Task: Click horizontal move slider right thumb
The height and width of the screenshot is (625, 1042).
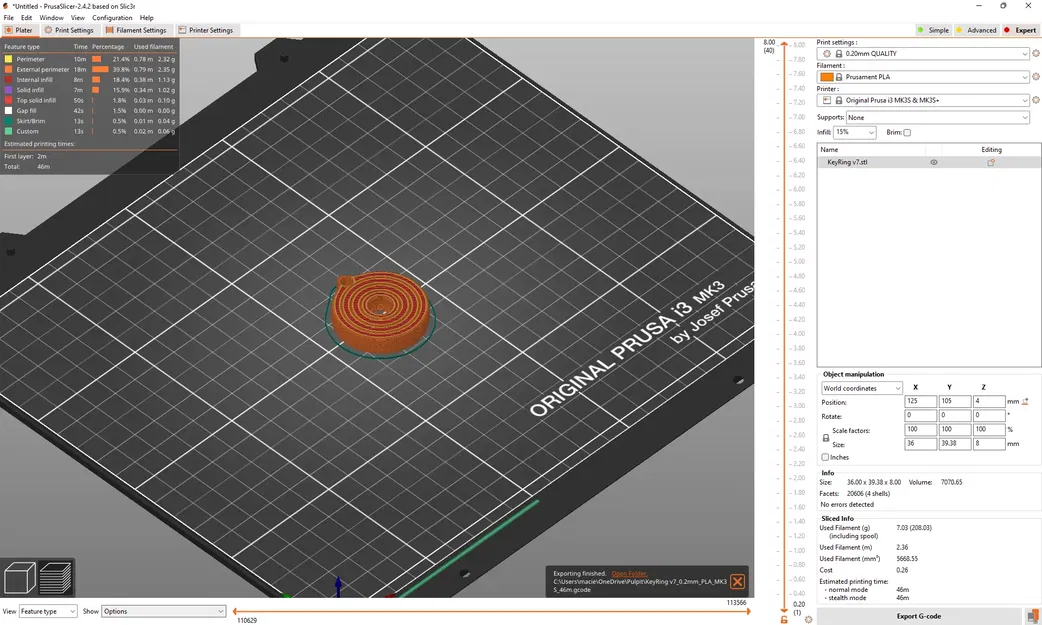Action: click(x=748, y=611)
